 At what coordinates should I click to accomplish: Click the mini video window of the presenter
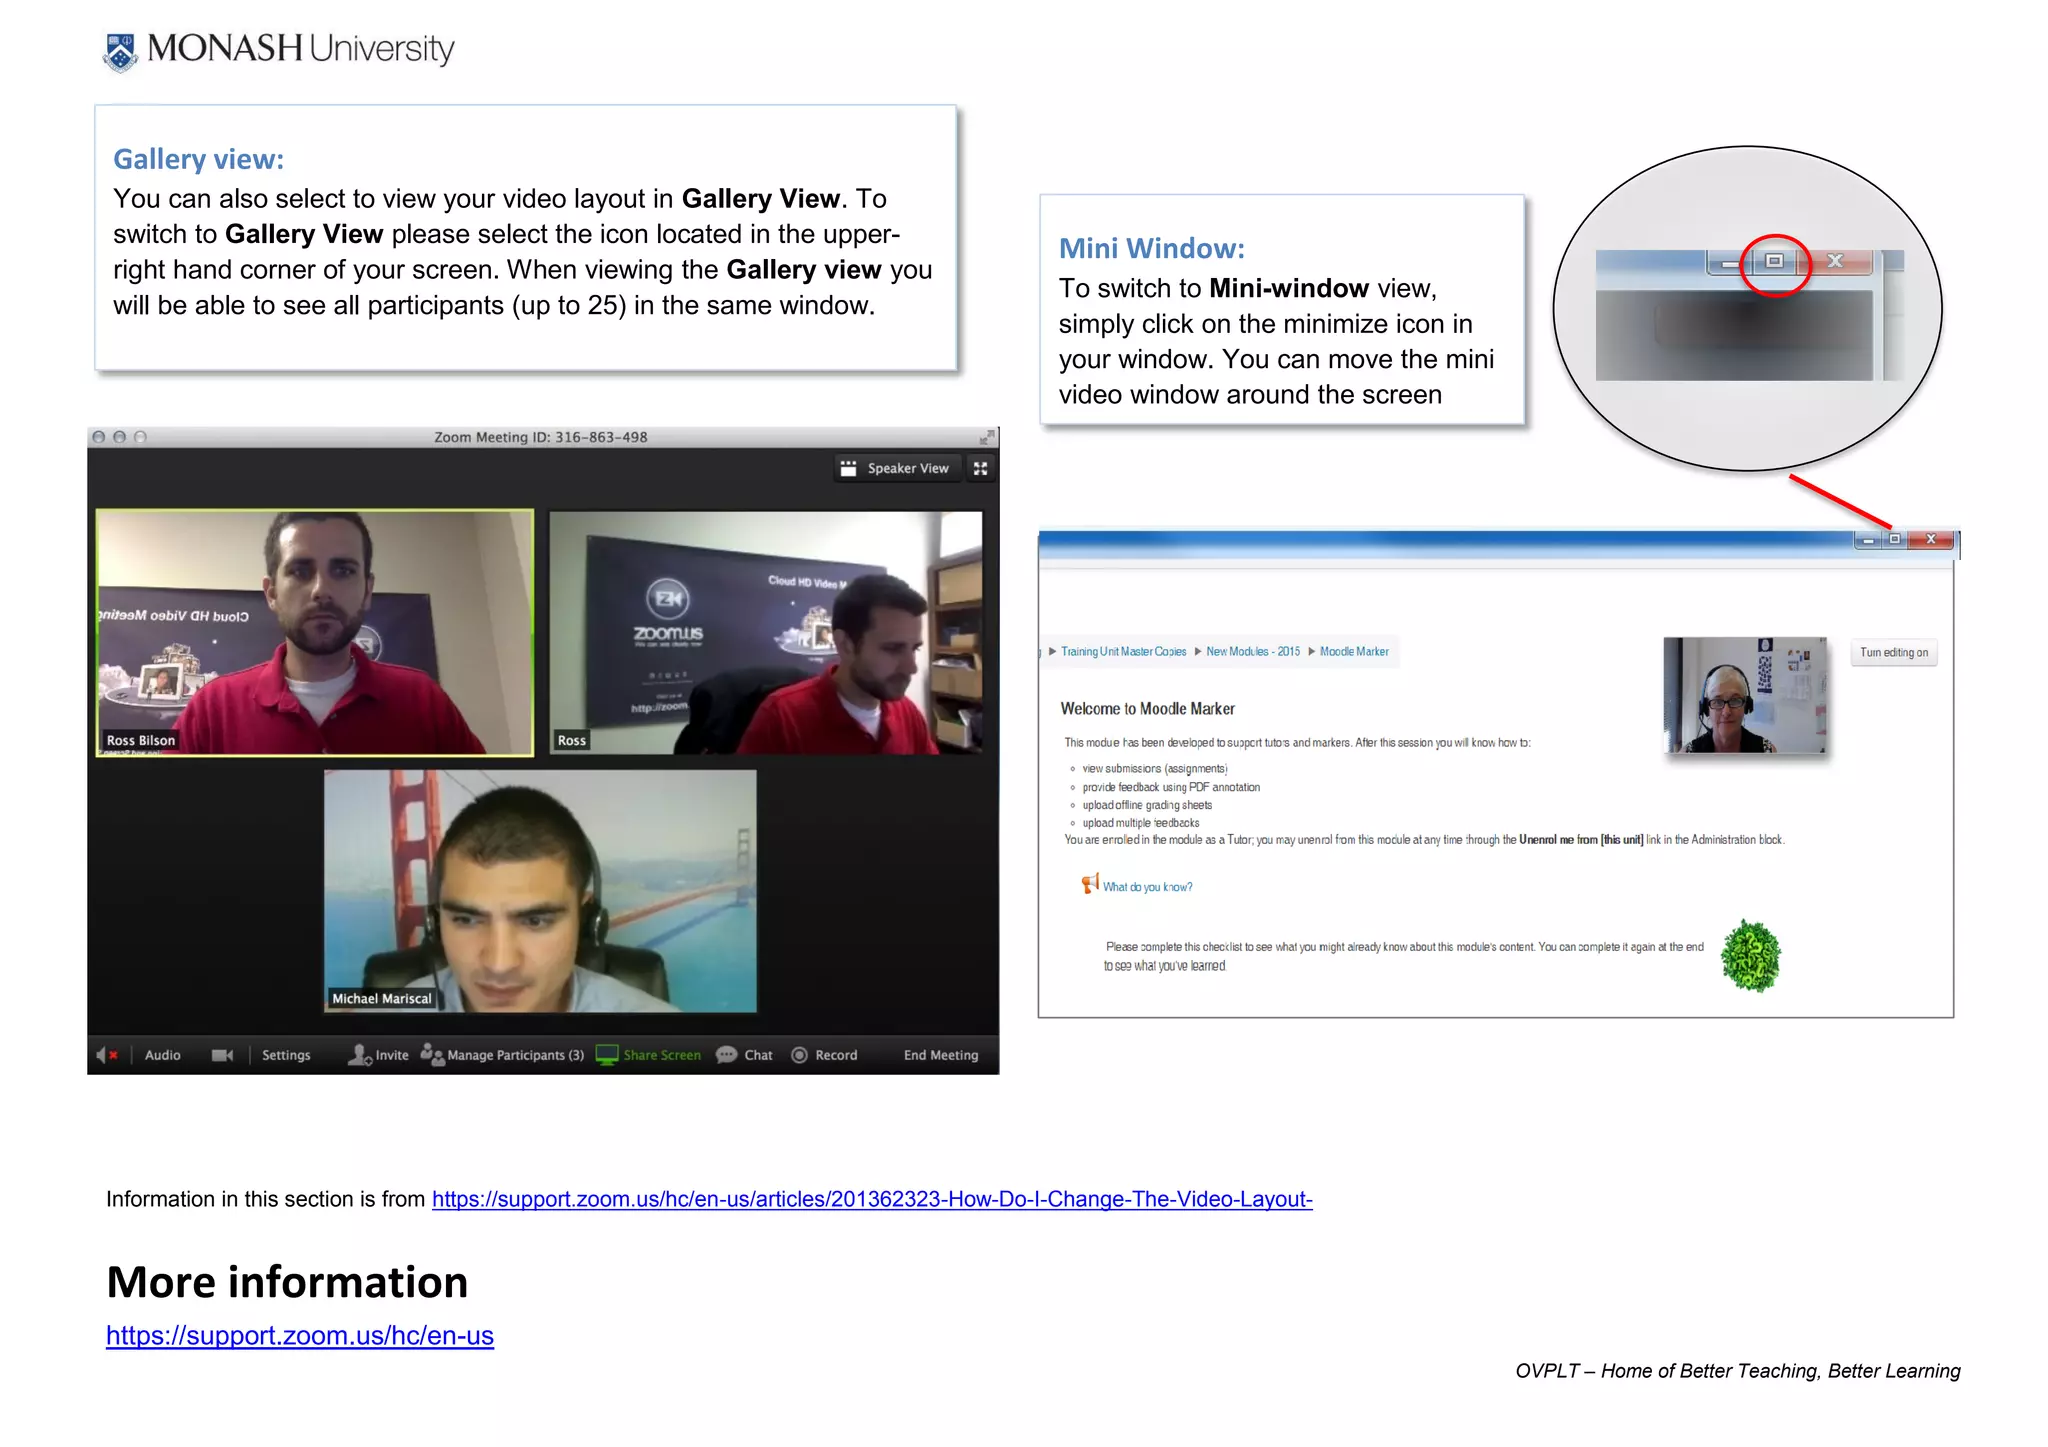pos(1745,695)
